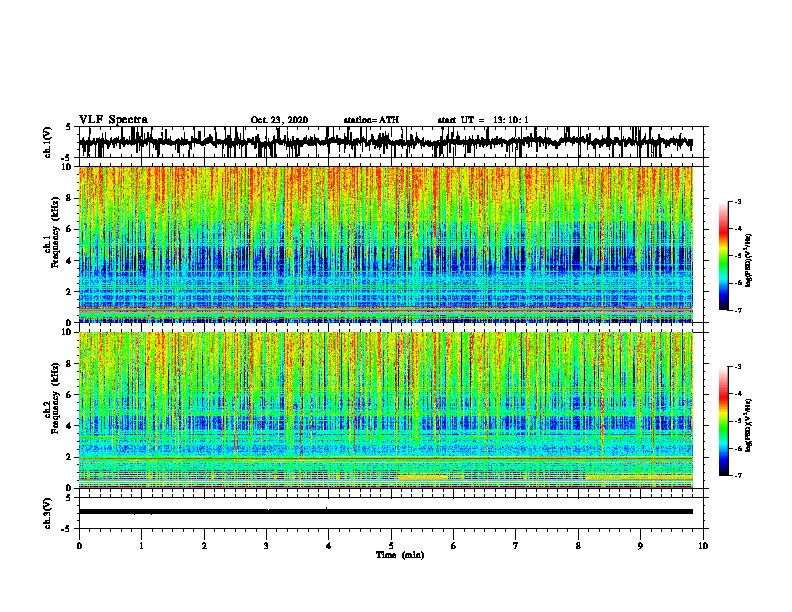
Task: Click the time axis tick "8"
Action: pos(578,546)
